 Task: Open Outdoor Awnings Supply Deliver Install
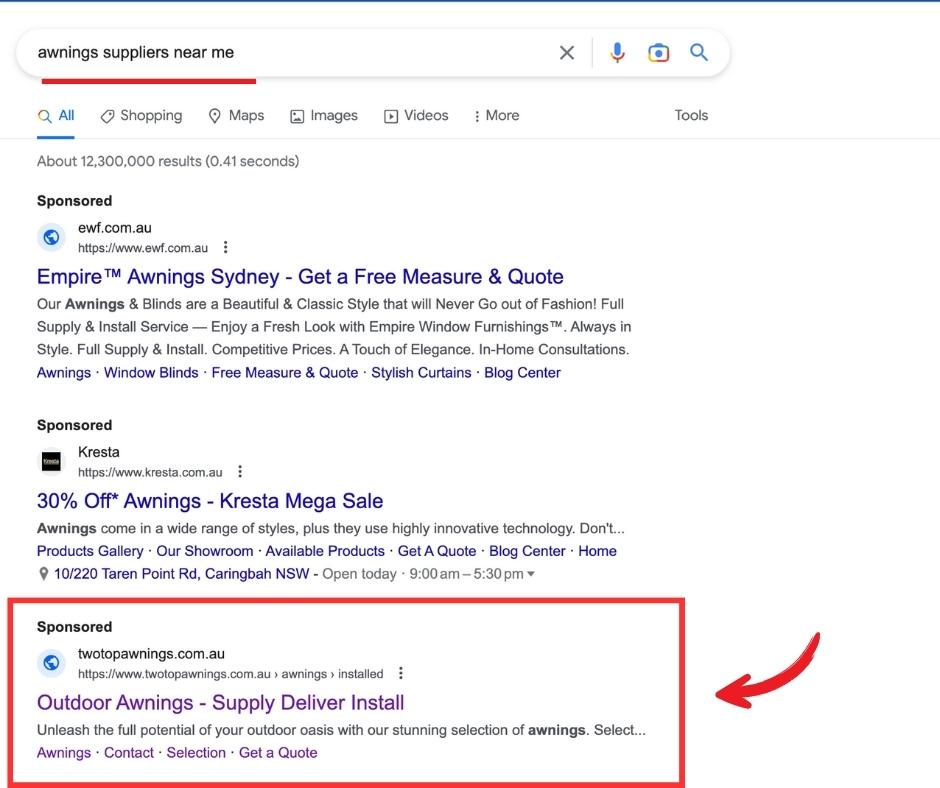[221, 702]
